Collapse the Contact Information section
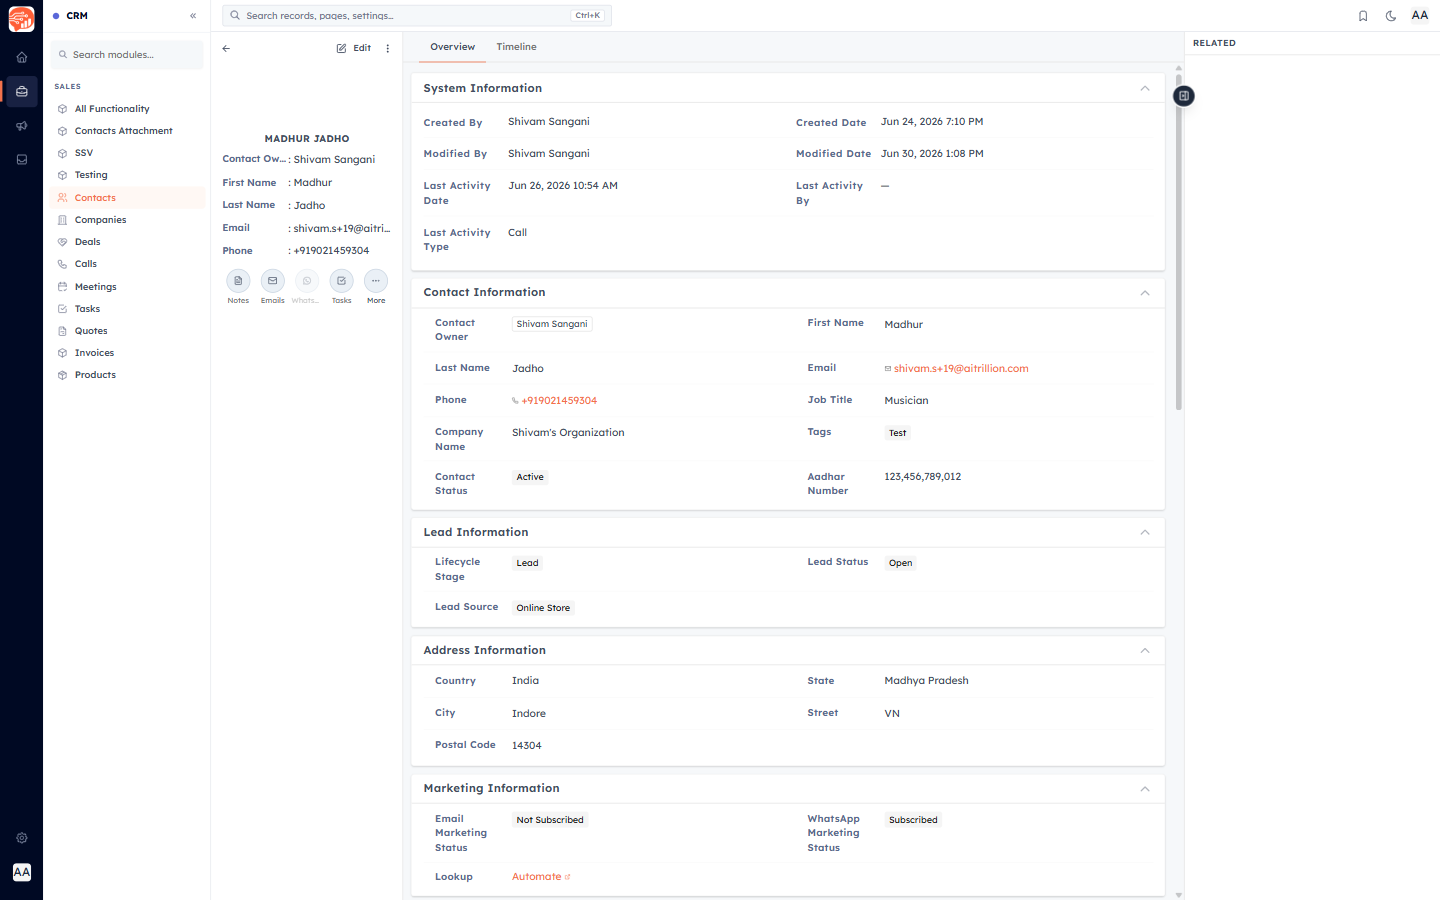Image resolution: width=1440 pixels, height=900 pixels. click(x=1145, y=293)
